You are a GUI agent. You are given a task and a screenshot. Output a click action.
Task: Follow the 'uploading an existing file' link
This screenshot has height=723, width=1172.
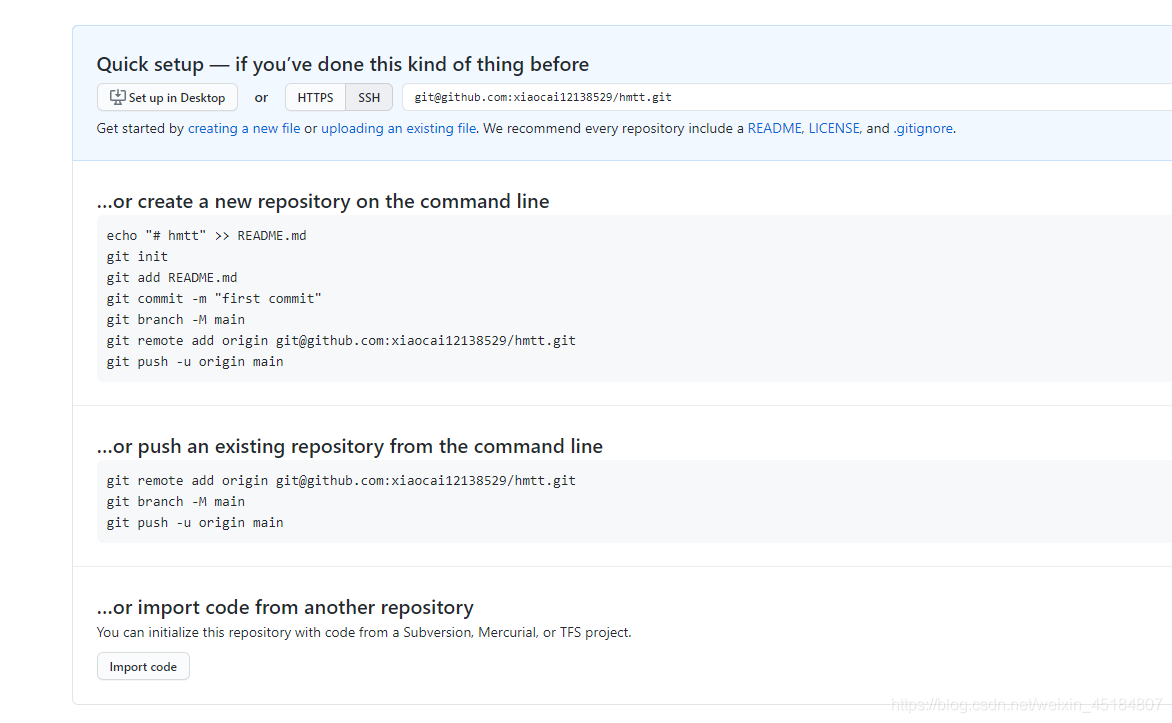point(398,129)
